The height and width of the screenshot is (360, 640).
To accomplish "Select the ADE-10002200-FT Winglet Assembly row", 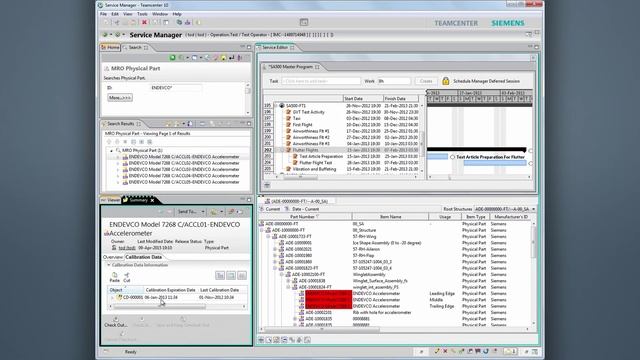I will [x=396, y=275].
